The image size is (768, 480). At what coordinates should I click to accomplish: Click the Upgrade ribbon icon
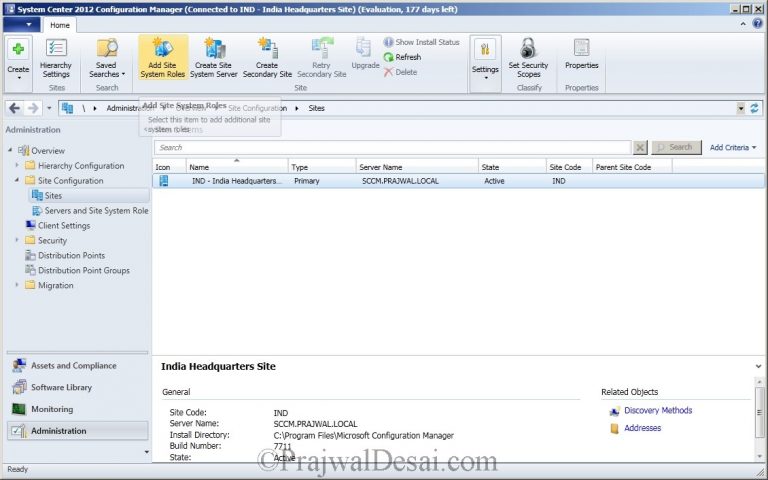point(365,54)
